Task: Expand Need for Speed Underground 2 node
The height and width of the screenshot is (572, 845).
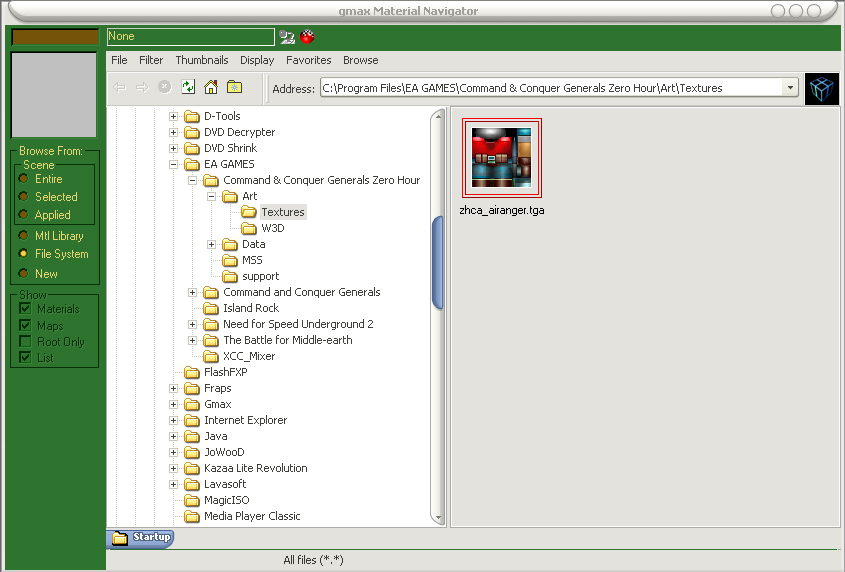Action: pyautogui.click(x=192, y=325)
